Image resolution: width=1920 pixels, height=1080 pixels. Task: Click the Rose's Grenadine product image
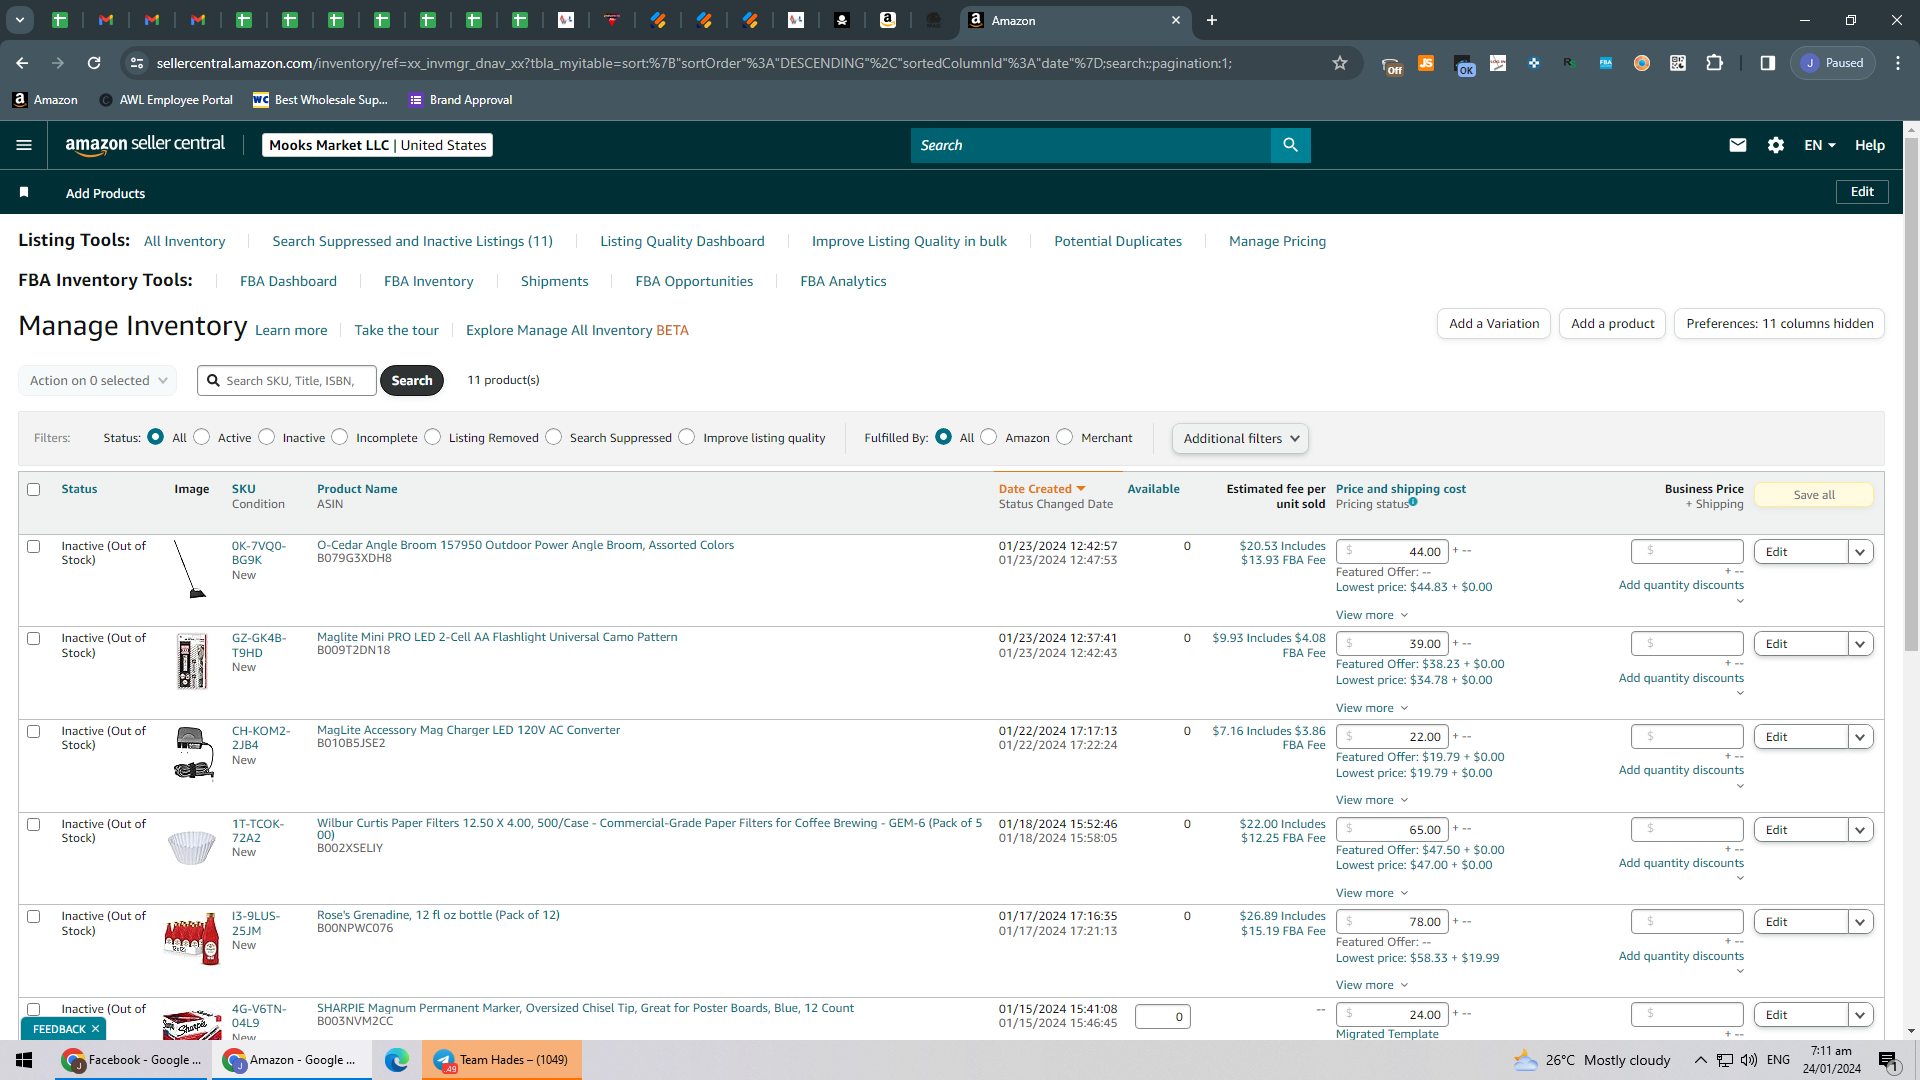(x=191, y=938)
